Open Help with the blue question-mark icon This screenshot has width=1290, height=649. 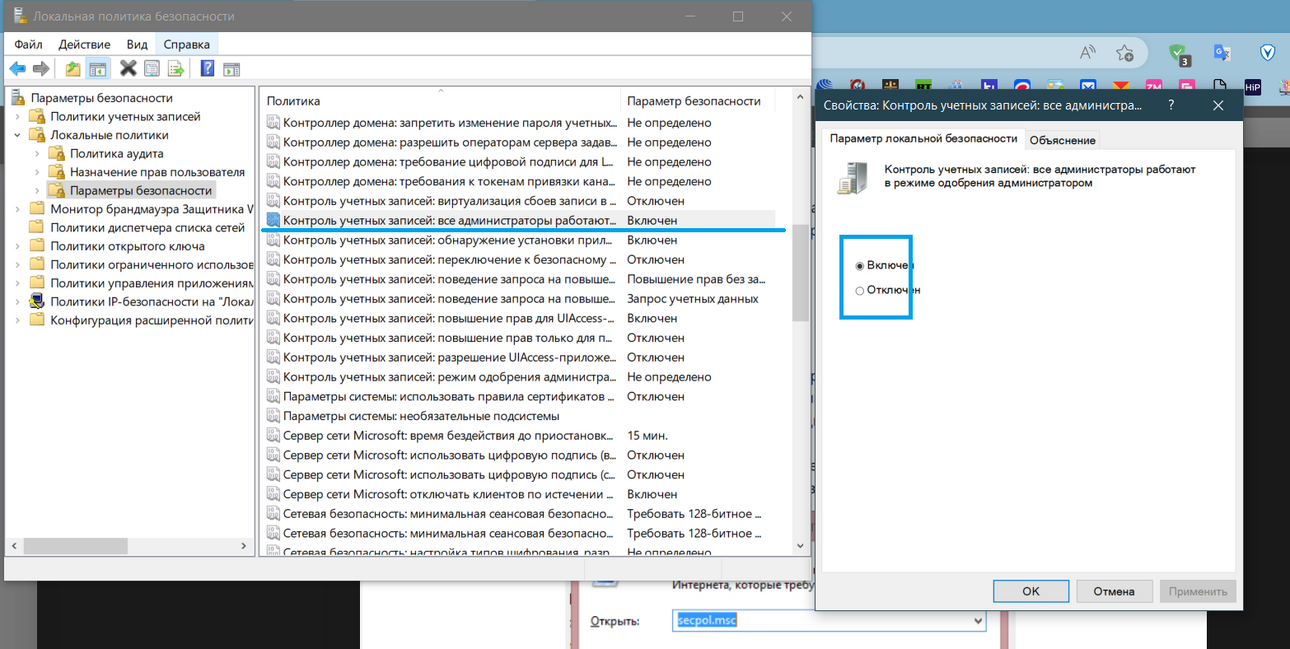pos(207,68)
